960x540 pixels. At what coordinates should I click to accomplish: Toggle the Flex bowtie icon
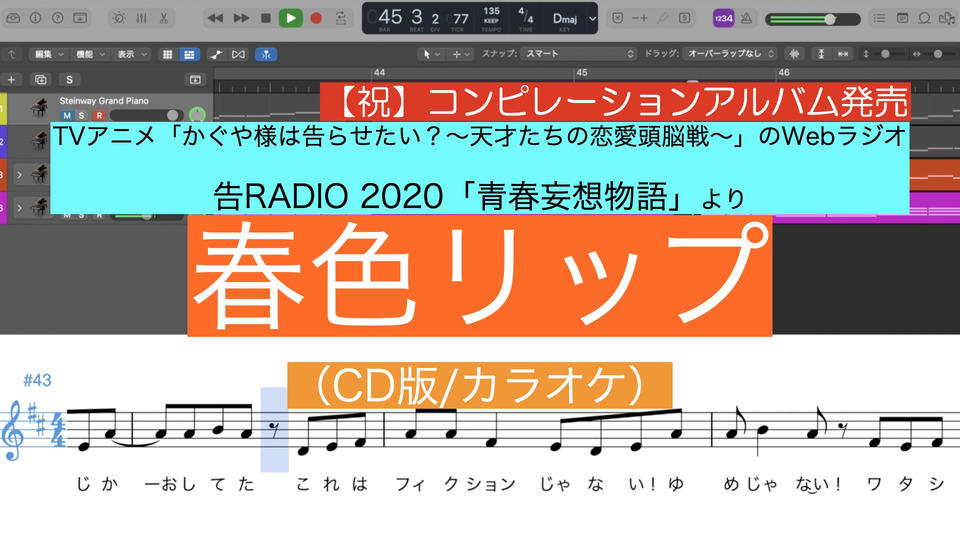coord(238,54)
